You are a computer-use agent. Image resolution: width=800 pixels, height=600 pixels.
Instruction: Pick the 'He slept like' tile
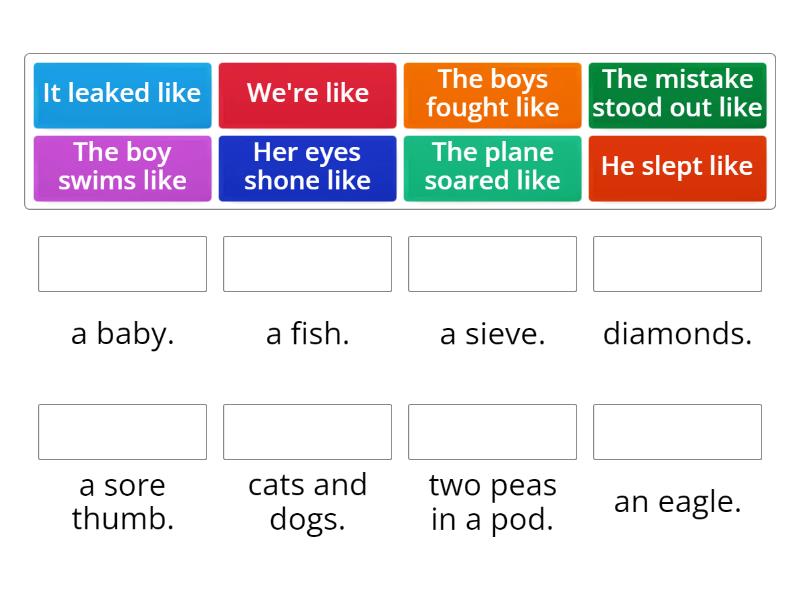677,167
